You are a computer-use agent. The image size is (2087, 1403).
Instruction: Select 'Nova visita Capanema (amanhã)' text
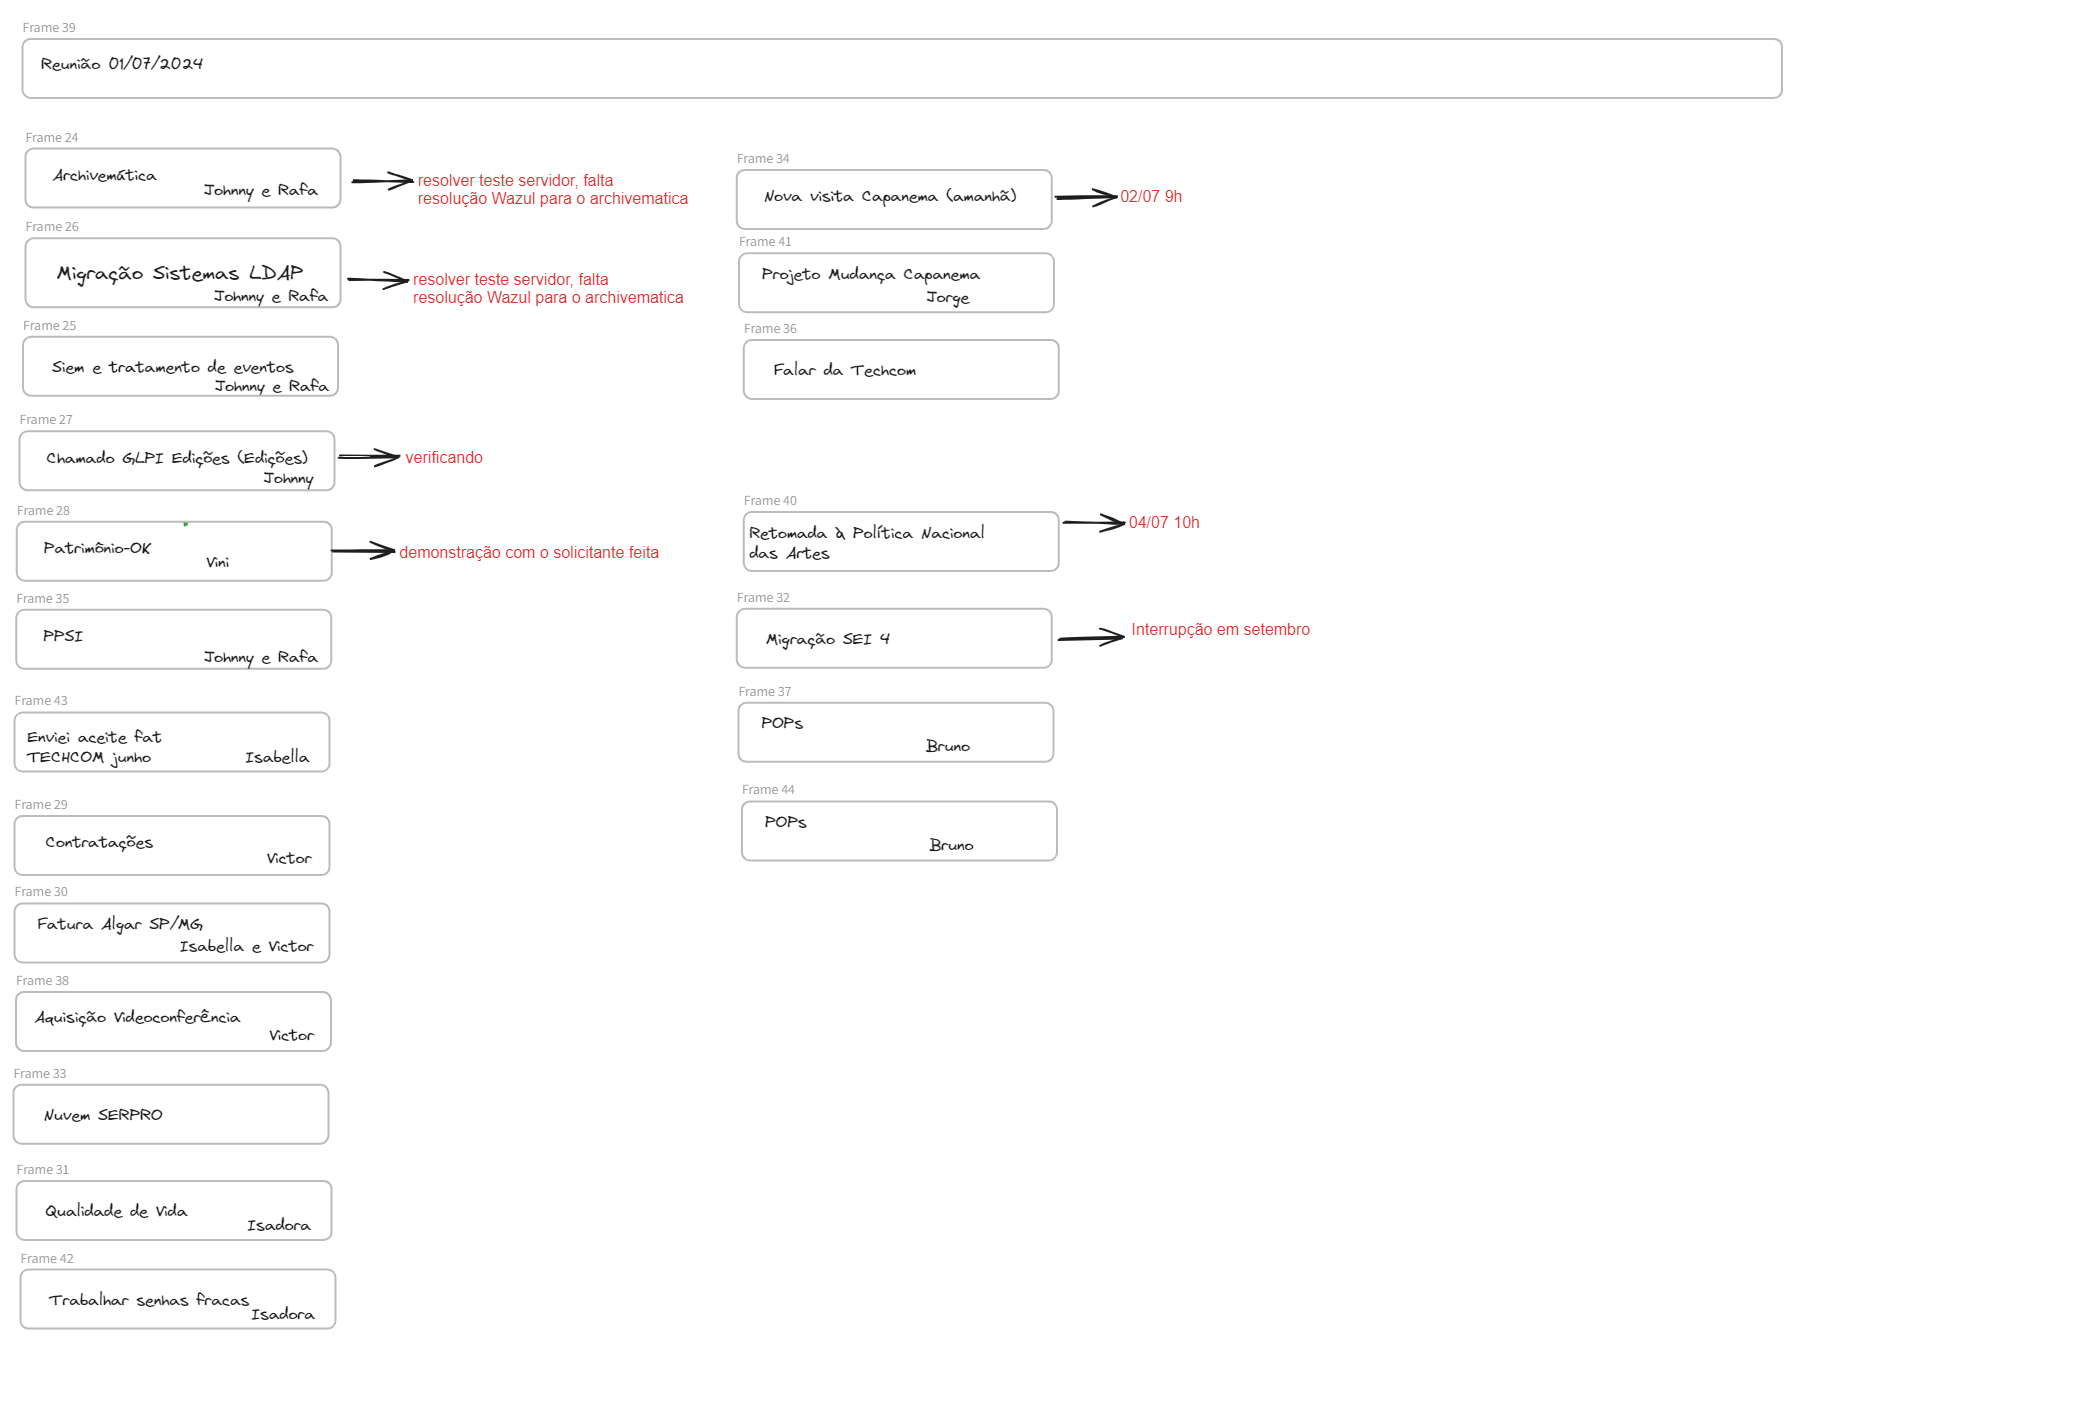pos(890,197)
